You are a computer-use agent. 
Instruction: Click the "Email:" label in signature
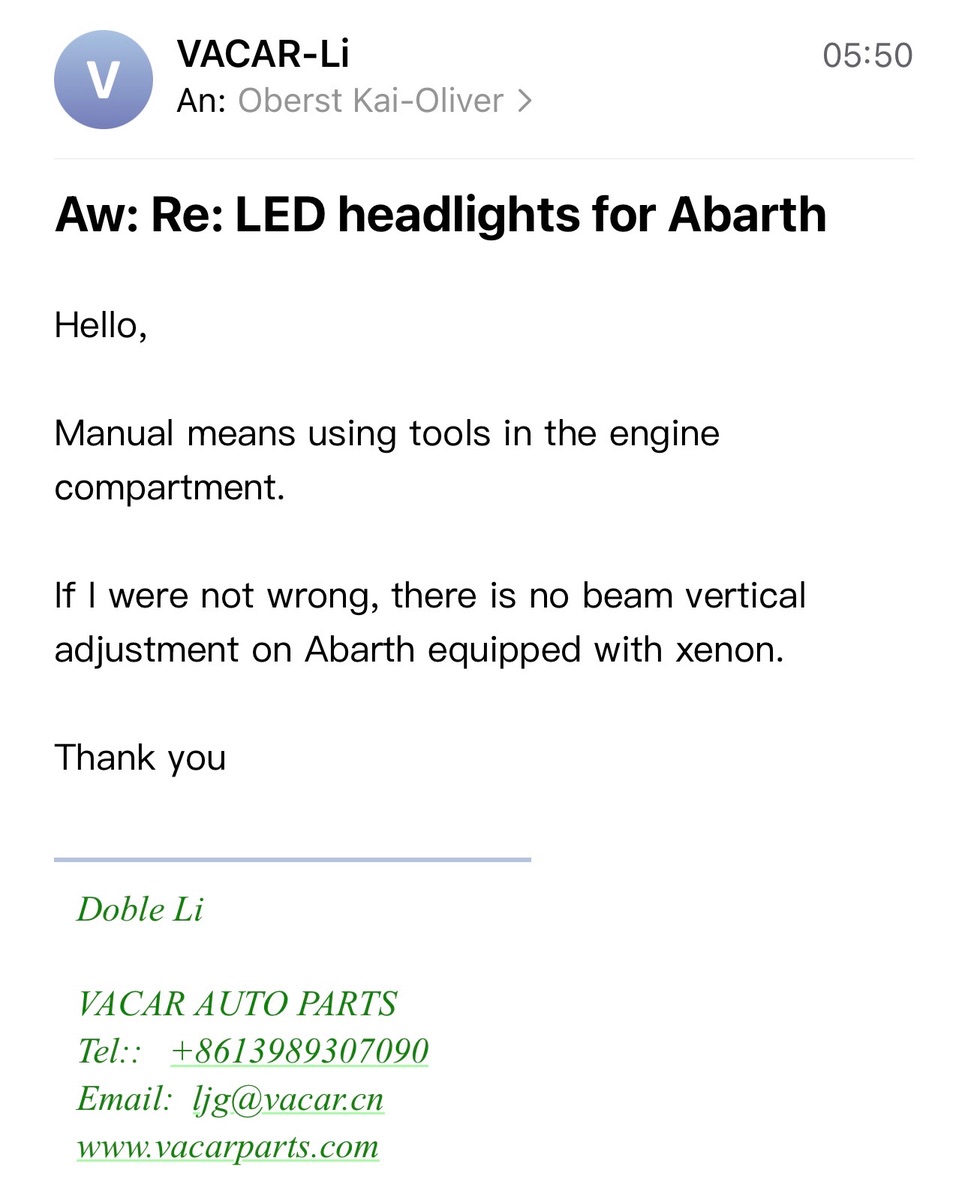coord(125,1099)
